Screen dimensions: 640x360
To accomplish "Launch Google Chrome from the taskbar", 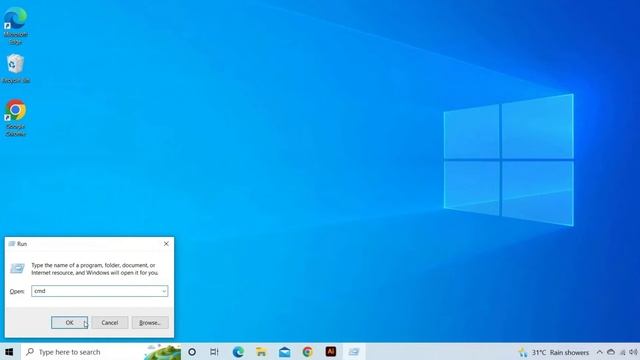I will (x=307, y=352).
